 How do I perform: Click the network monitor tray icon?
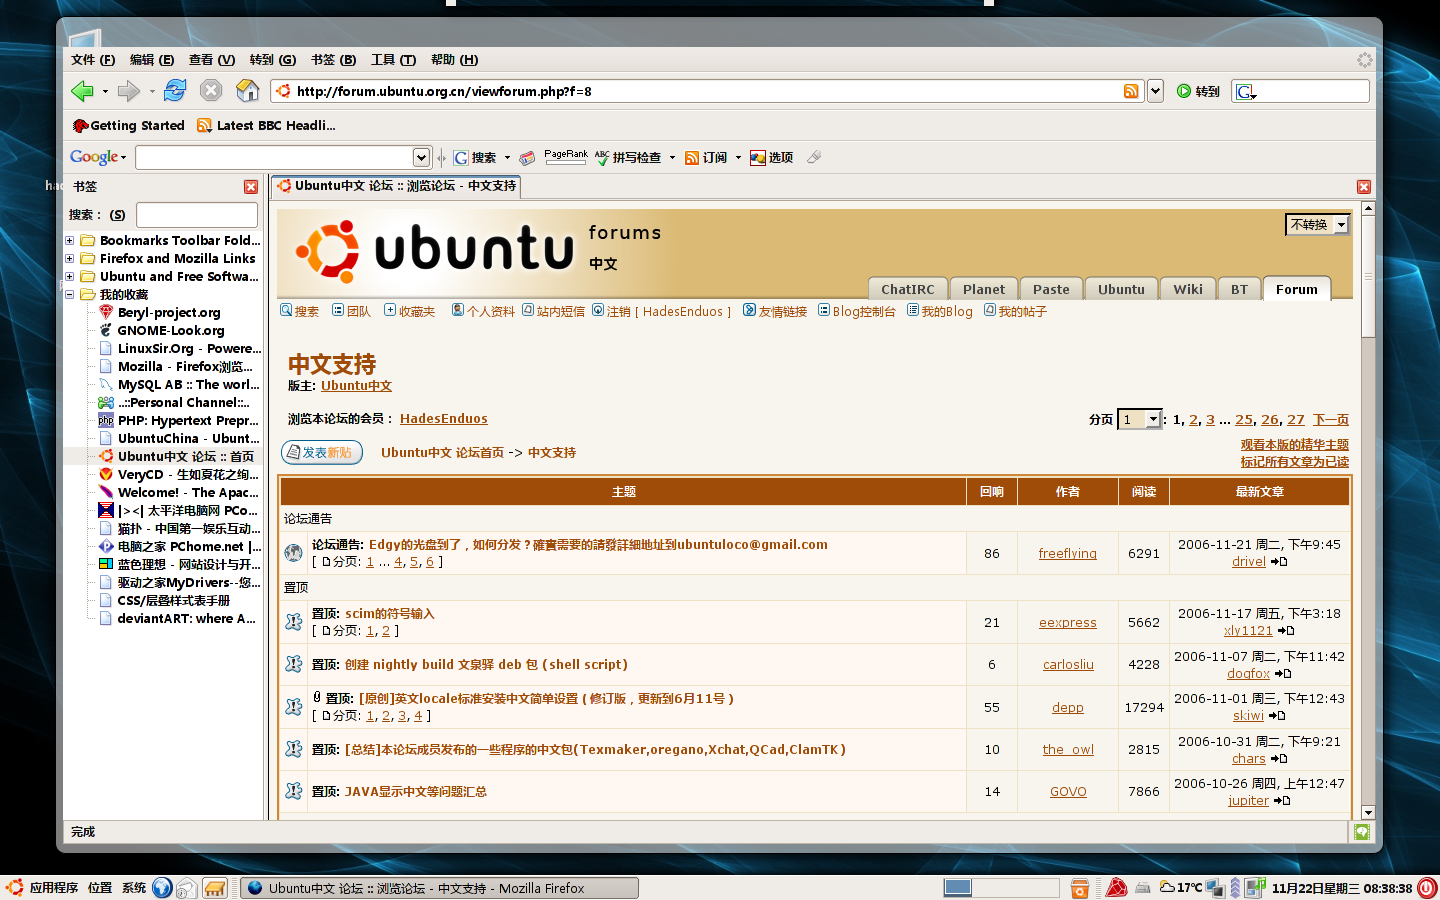[1215, 888]
